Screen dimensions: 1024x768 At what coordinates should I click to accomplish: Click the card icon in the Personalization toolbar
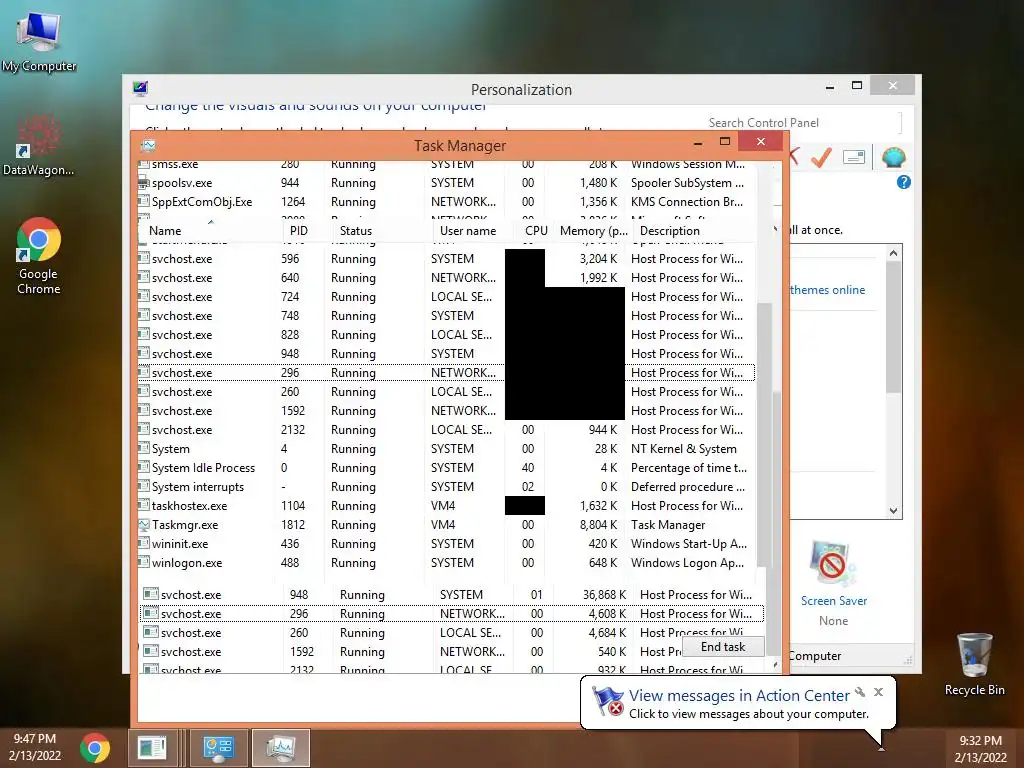(x=854, y=157)
